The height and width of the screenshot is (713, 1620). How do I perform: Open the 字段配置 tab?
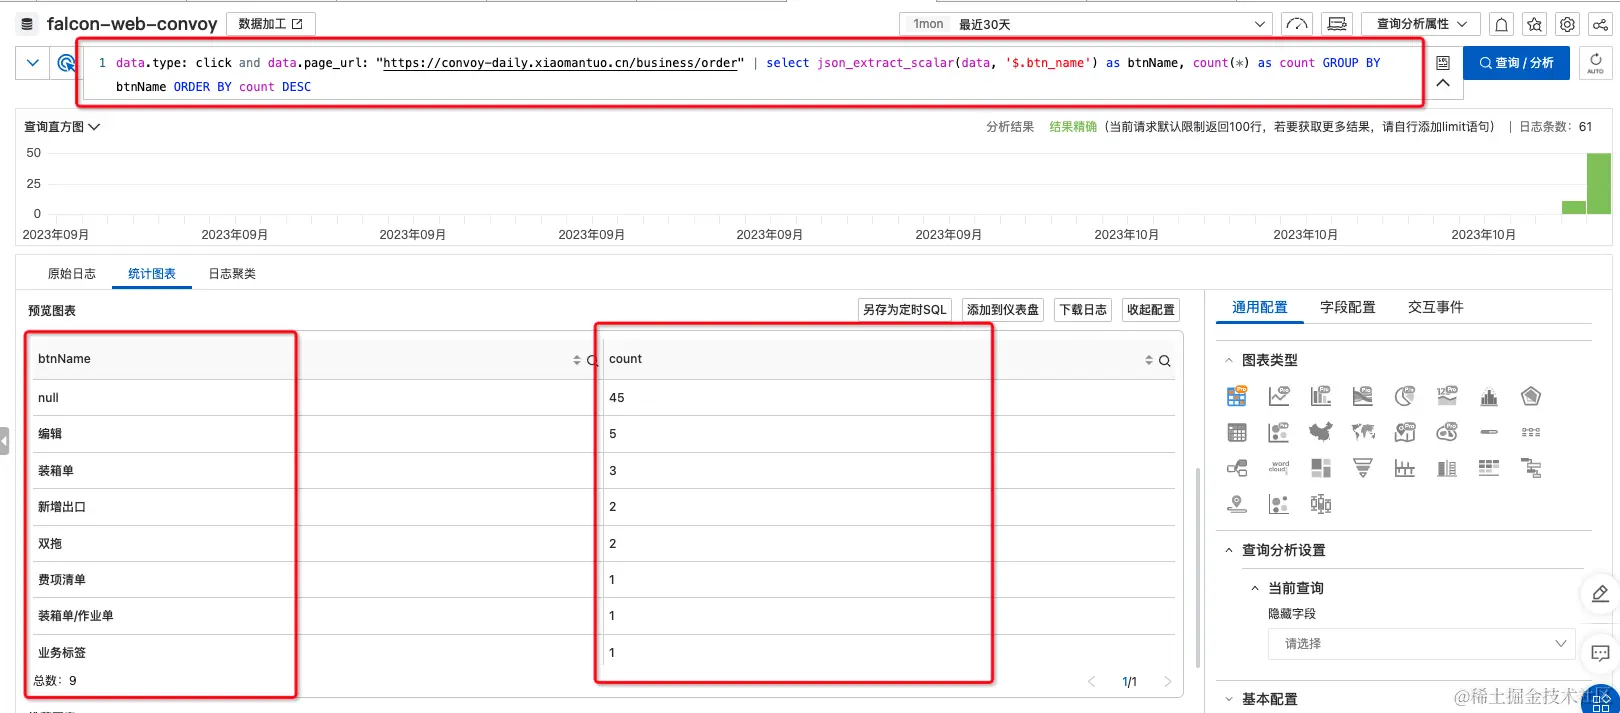pyautogui.click(x=1348, y=307)
